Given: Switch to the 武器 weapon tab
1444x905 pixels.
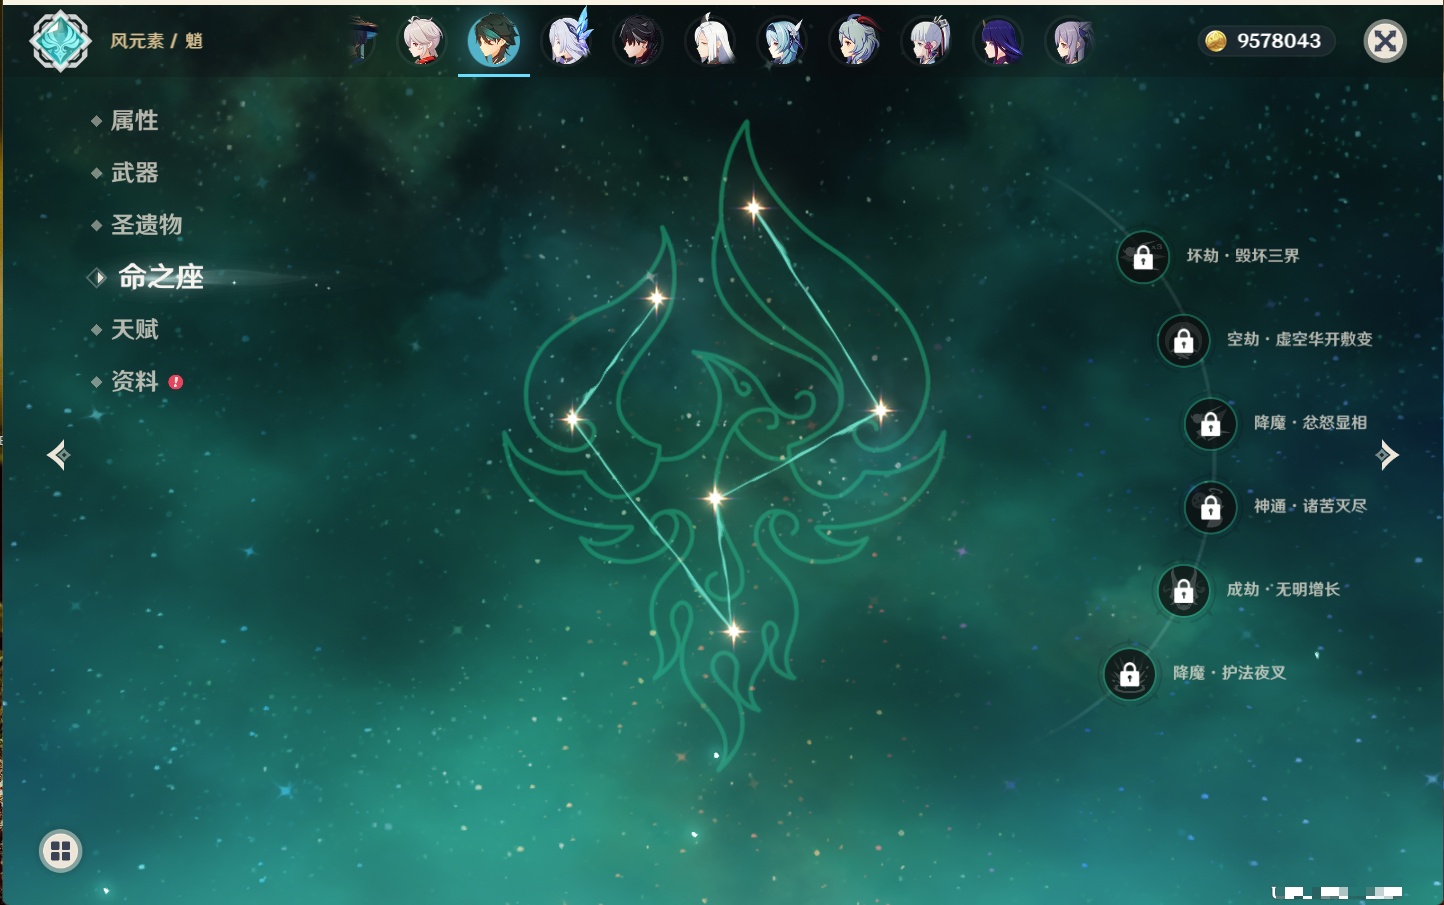Looking at the screenshot, I should pos(134,173).
